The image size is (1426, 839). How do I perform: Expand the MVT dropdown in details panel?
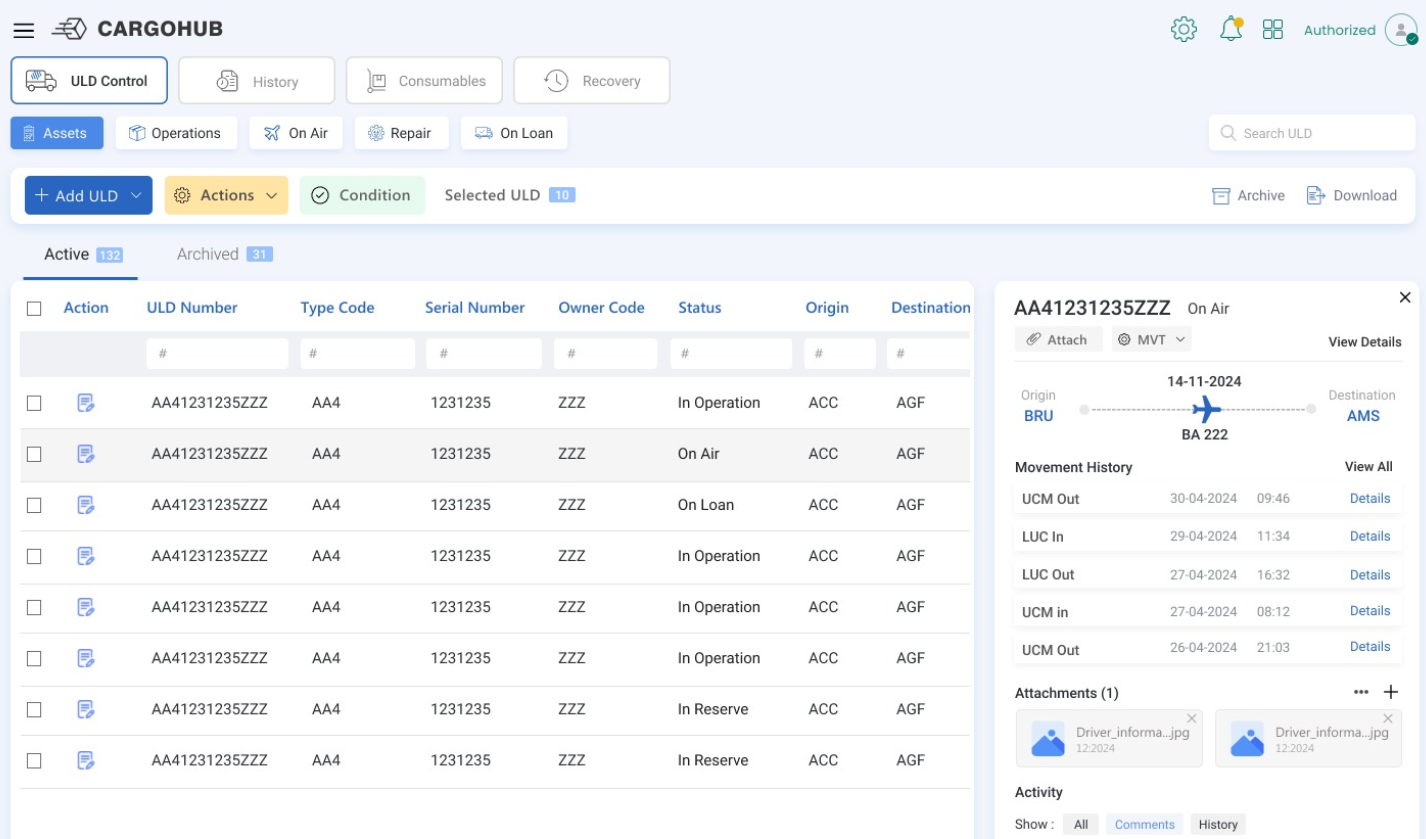1152,340
